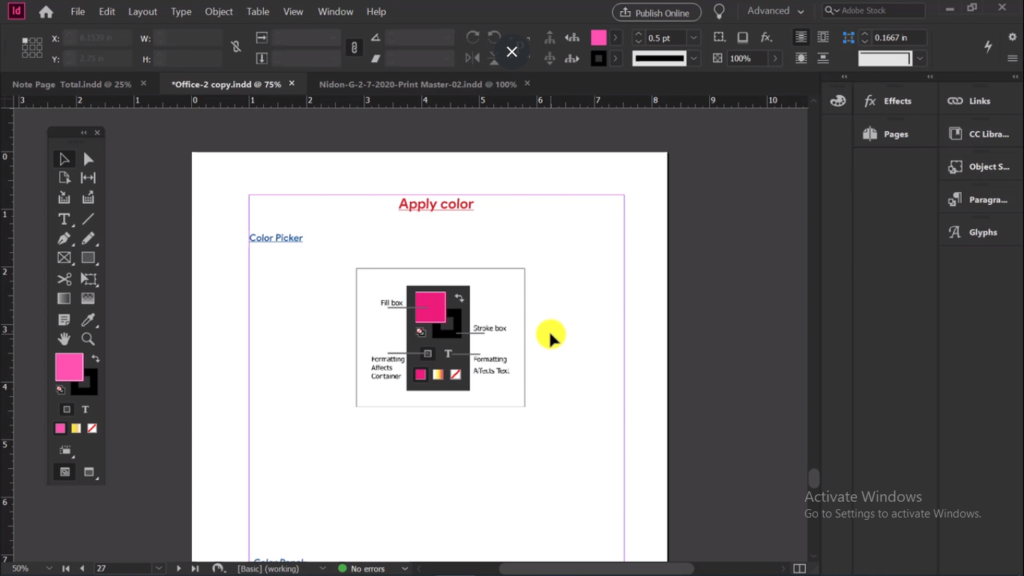This screenshot has width=1024, height=576.
Task: Follow the Color Picker link in document
Action: 276,238
